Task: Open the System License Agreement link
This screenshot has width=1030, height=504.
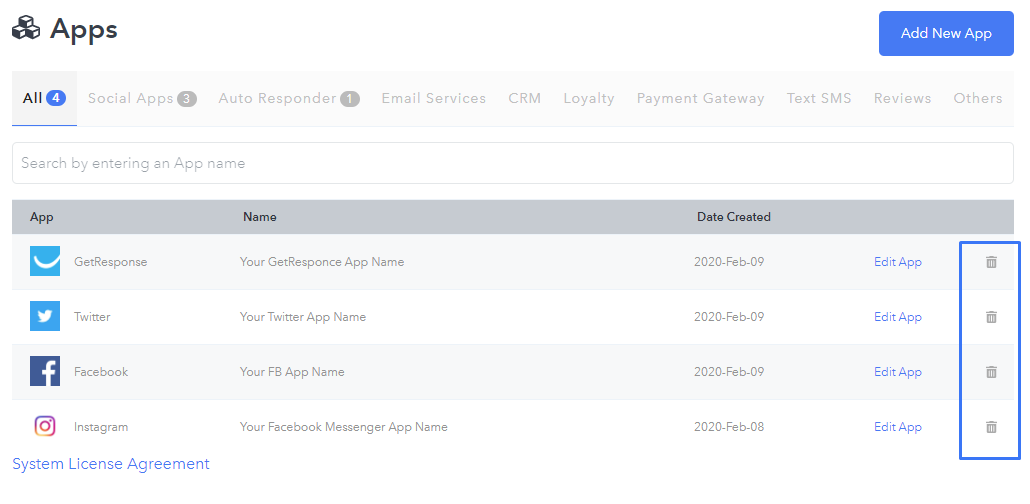Action: [111, 464]
